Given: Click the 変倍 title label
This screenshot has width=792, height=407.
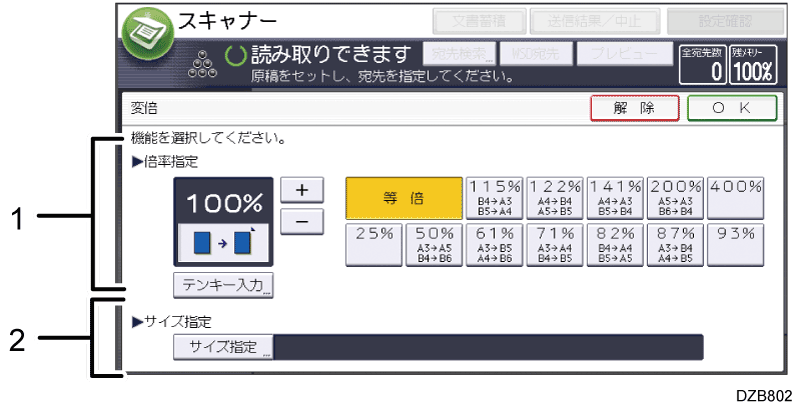Looking at the screenshot, I should (x=144, y=108).
